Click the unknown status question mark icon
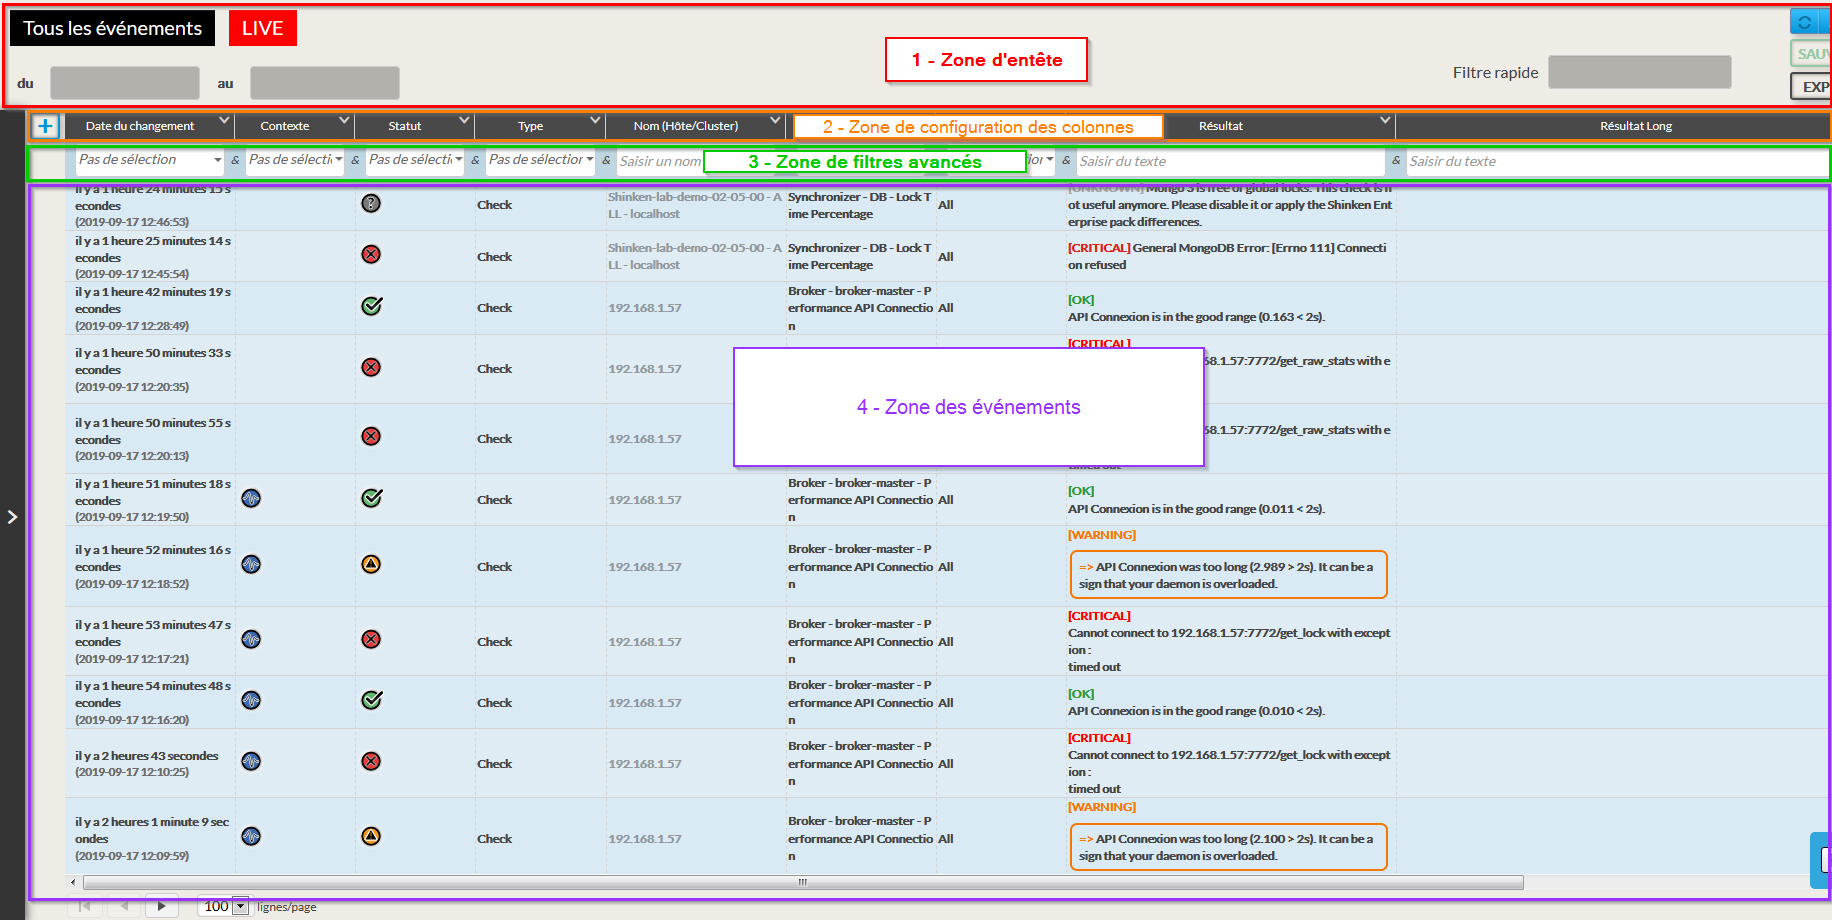Image resolution: width=1832 pixels, height=920 pixels. click(x=371, y=204)
